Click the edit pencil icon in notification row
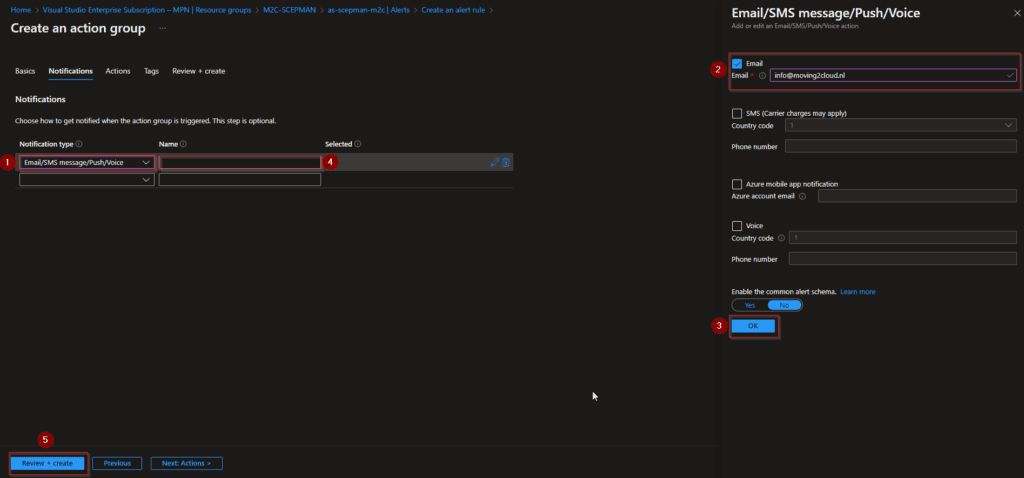Image resolution: width=1024 pixels, height=478 pixels. [x=495, y=162]
